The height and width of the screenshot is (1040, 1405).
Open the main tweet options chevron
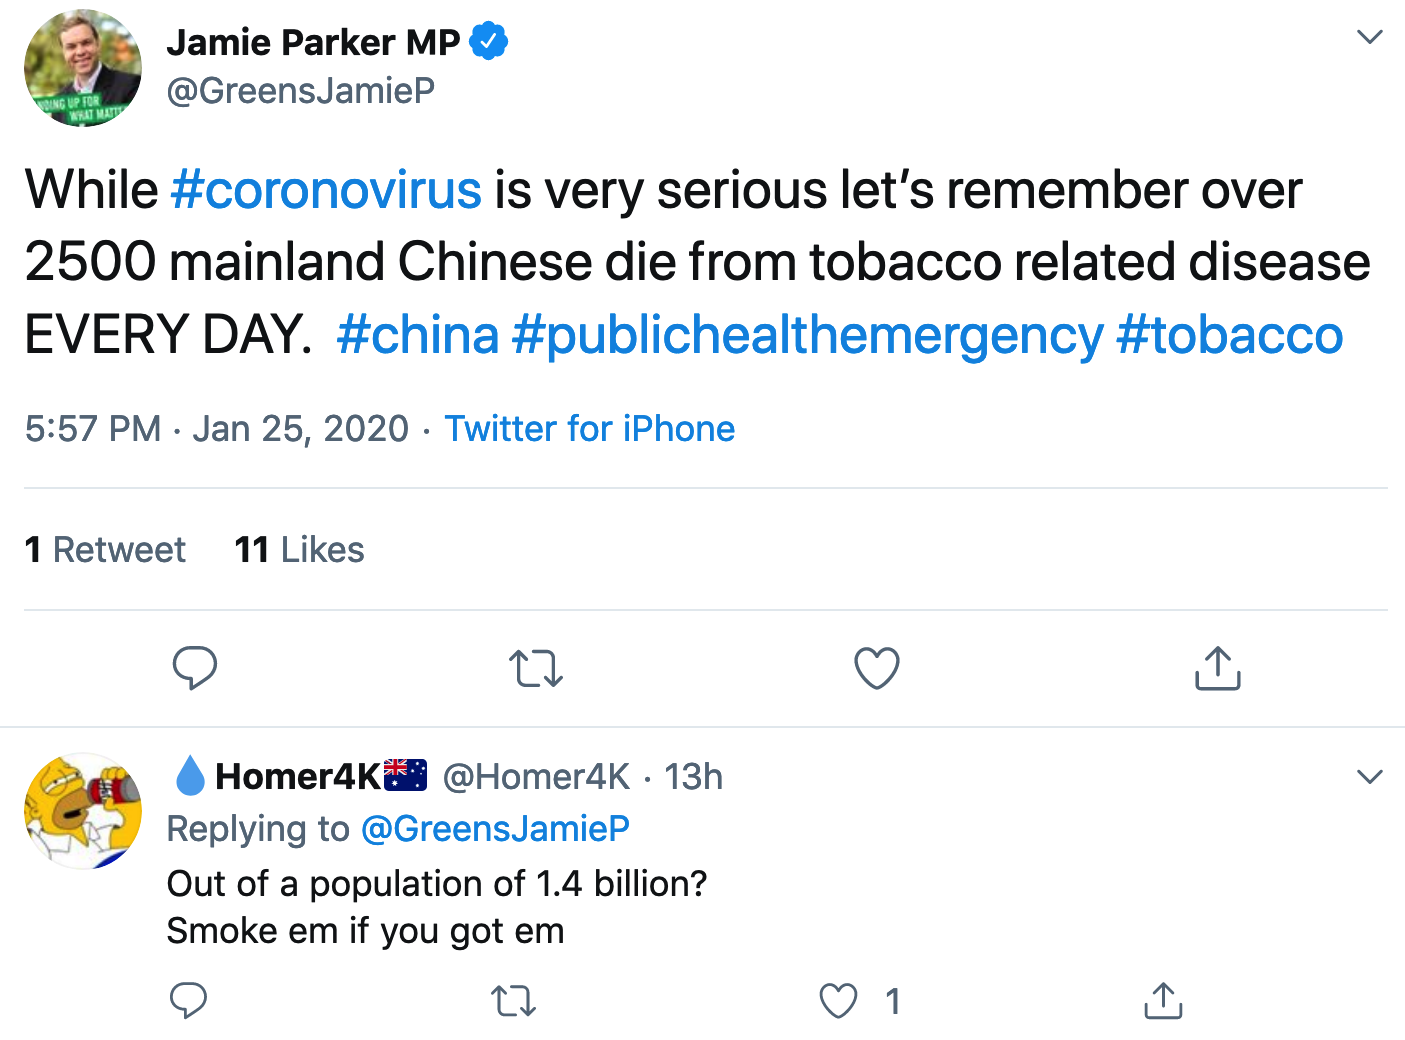pos(1369,38)
